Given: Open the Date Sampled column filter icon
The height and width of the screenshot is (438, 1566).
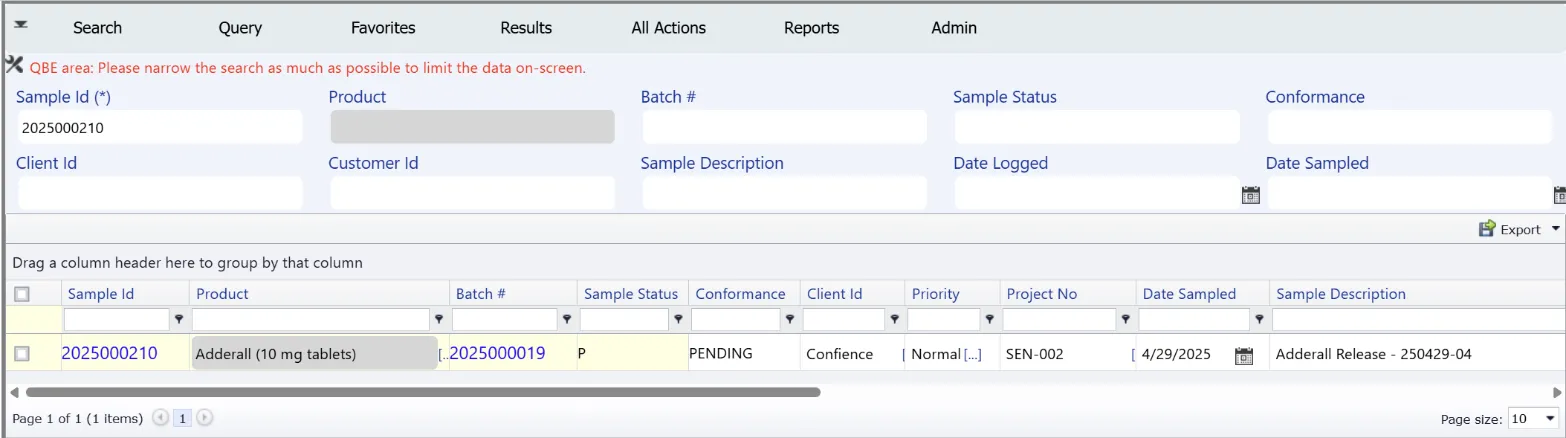Looking at the screenshot, I should click(1259, 319).
